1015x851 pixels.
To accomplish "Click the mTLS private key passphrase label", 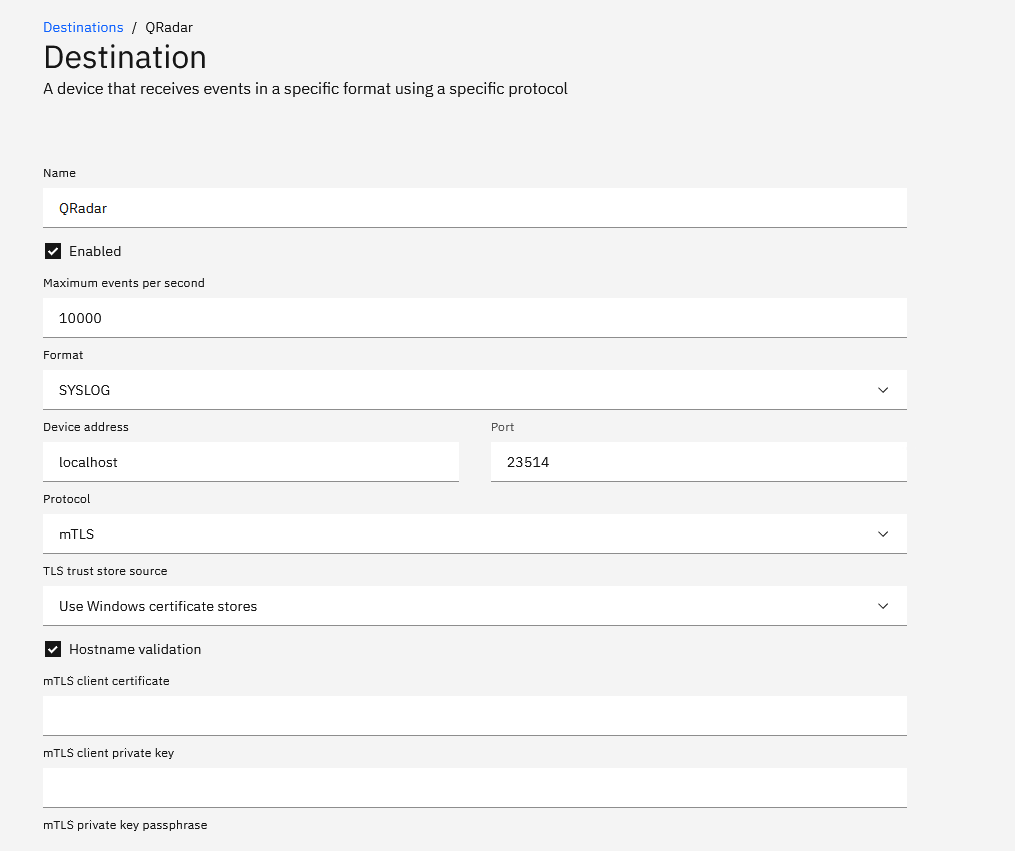I will (124, 824).
